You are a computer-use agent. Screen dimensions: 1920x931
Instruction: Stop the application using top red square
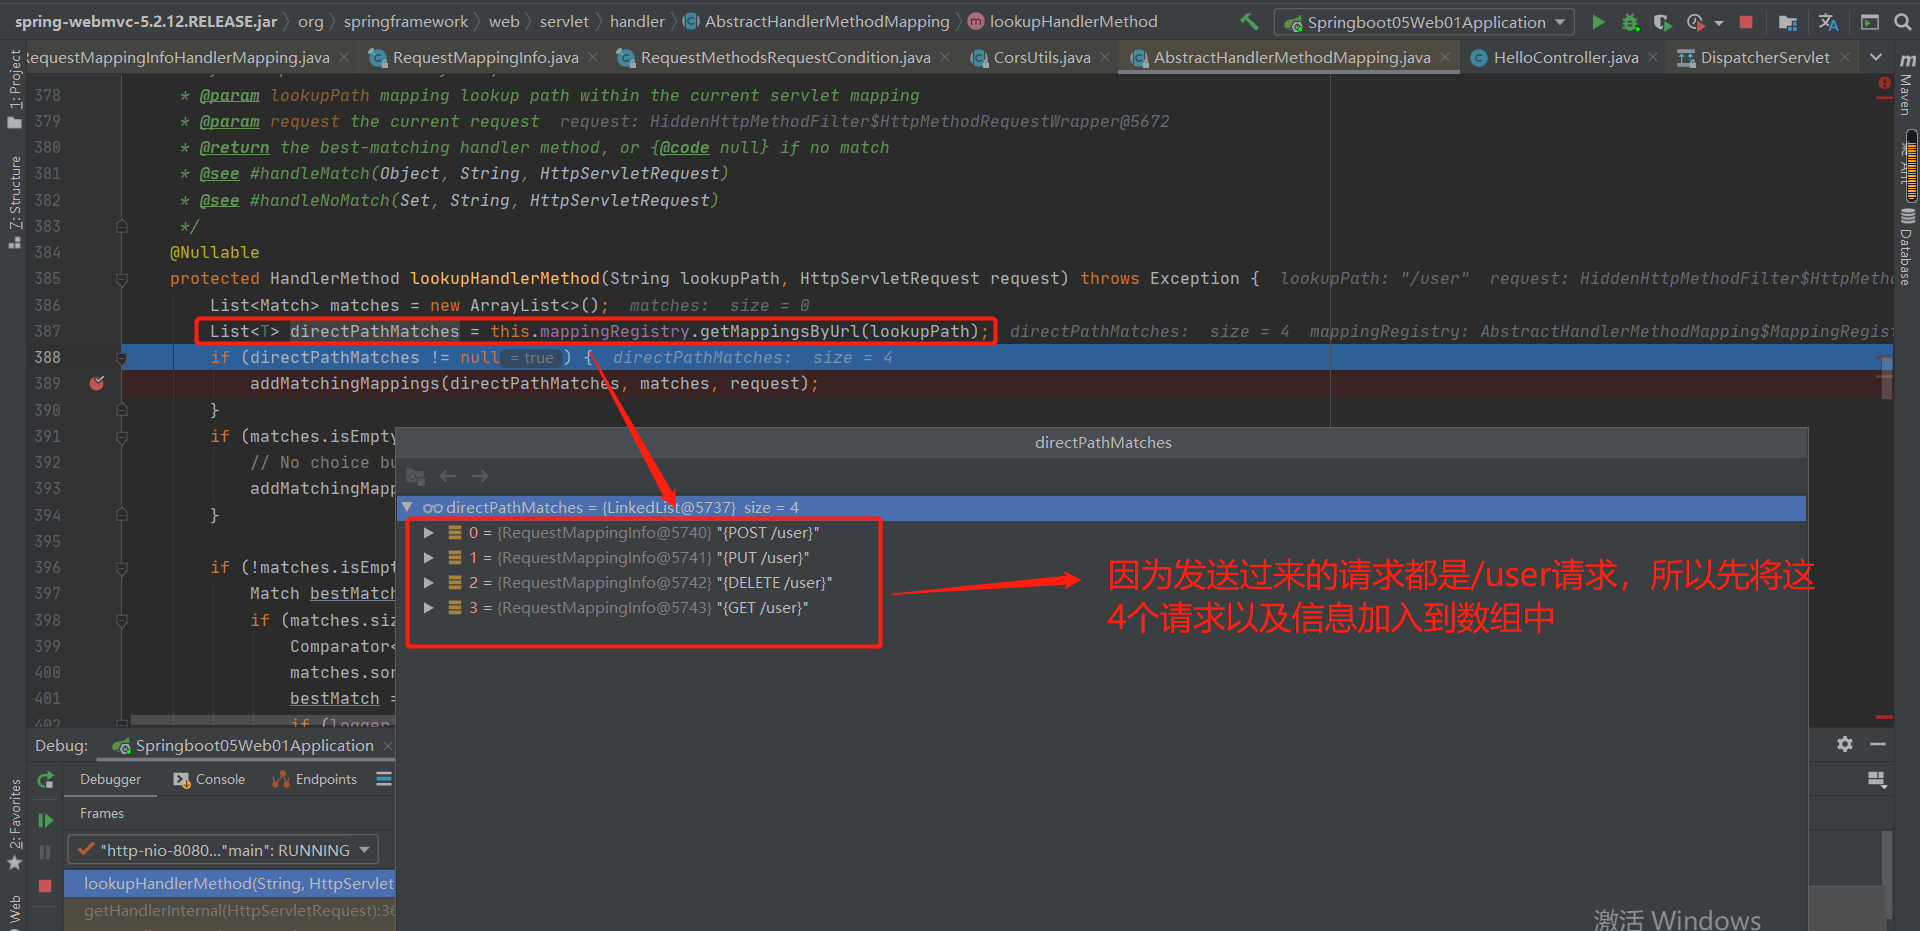(x=1746, y=22)
